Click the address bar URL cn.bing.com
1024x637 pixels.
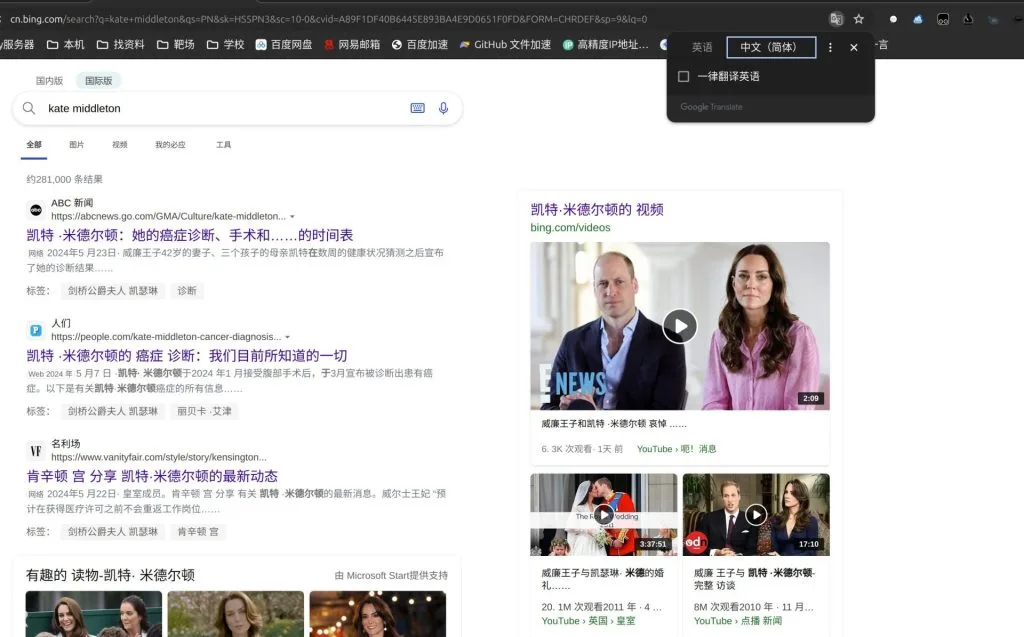328,19
